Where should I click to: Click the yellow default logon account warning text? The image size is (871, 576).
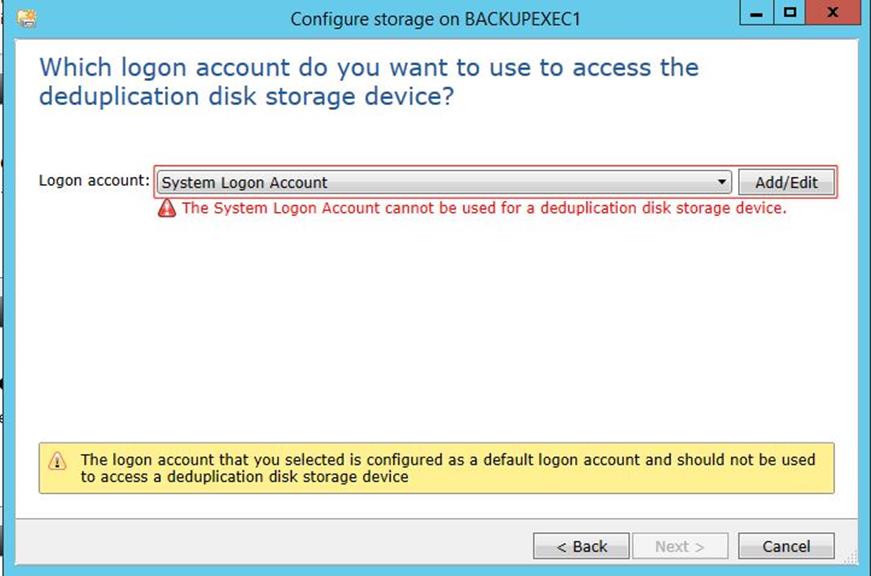point(448,468)
